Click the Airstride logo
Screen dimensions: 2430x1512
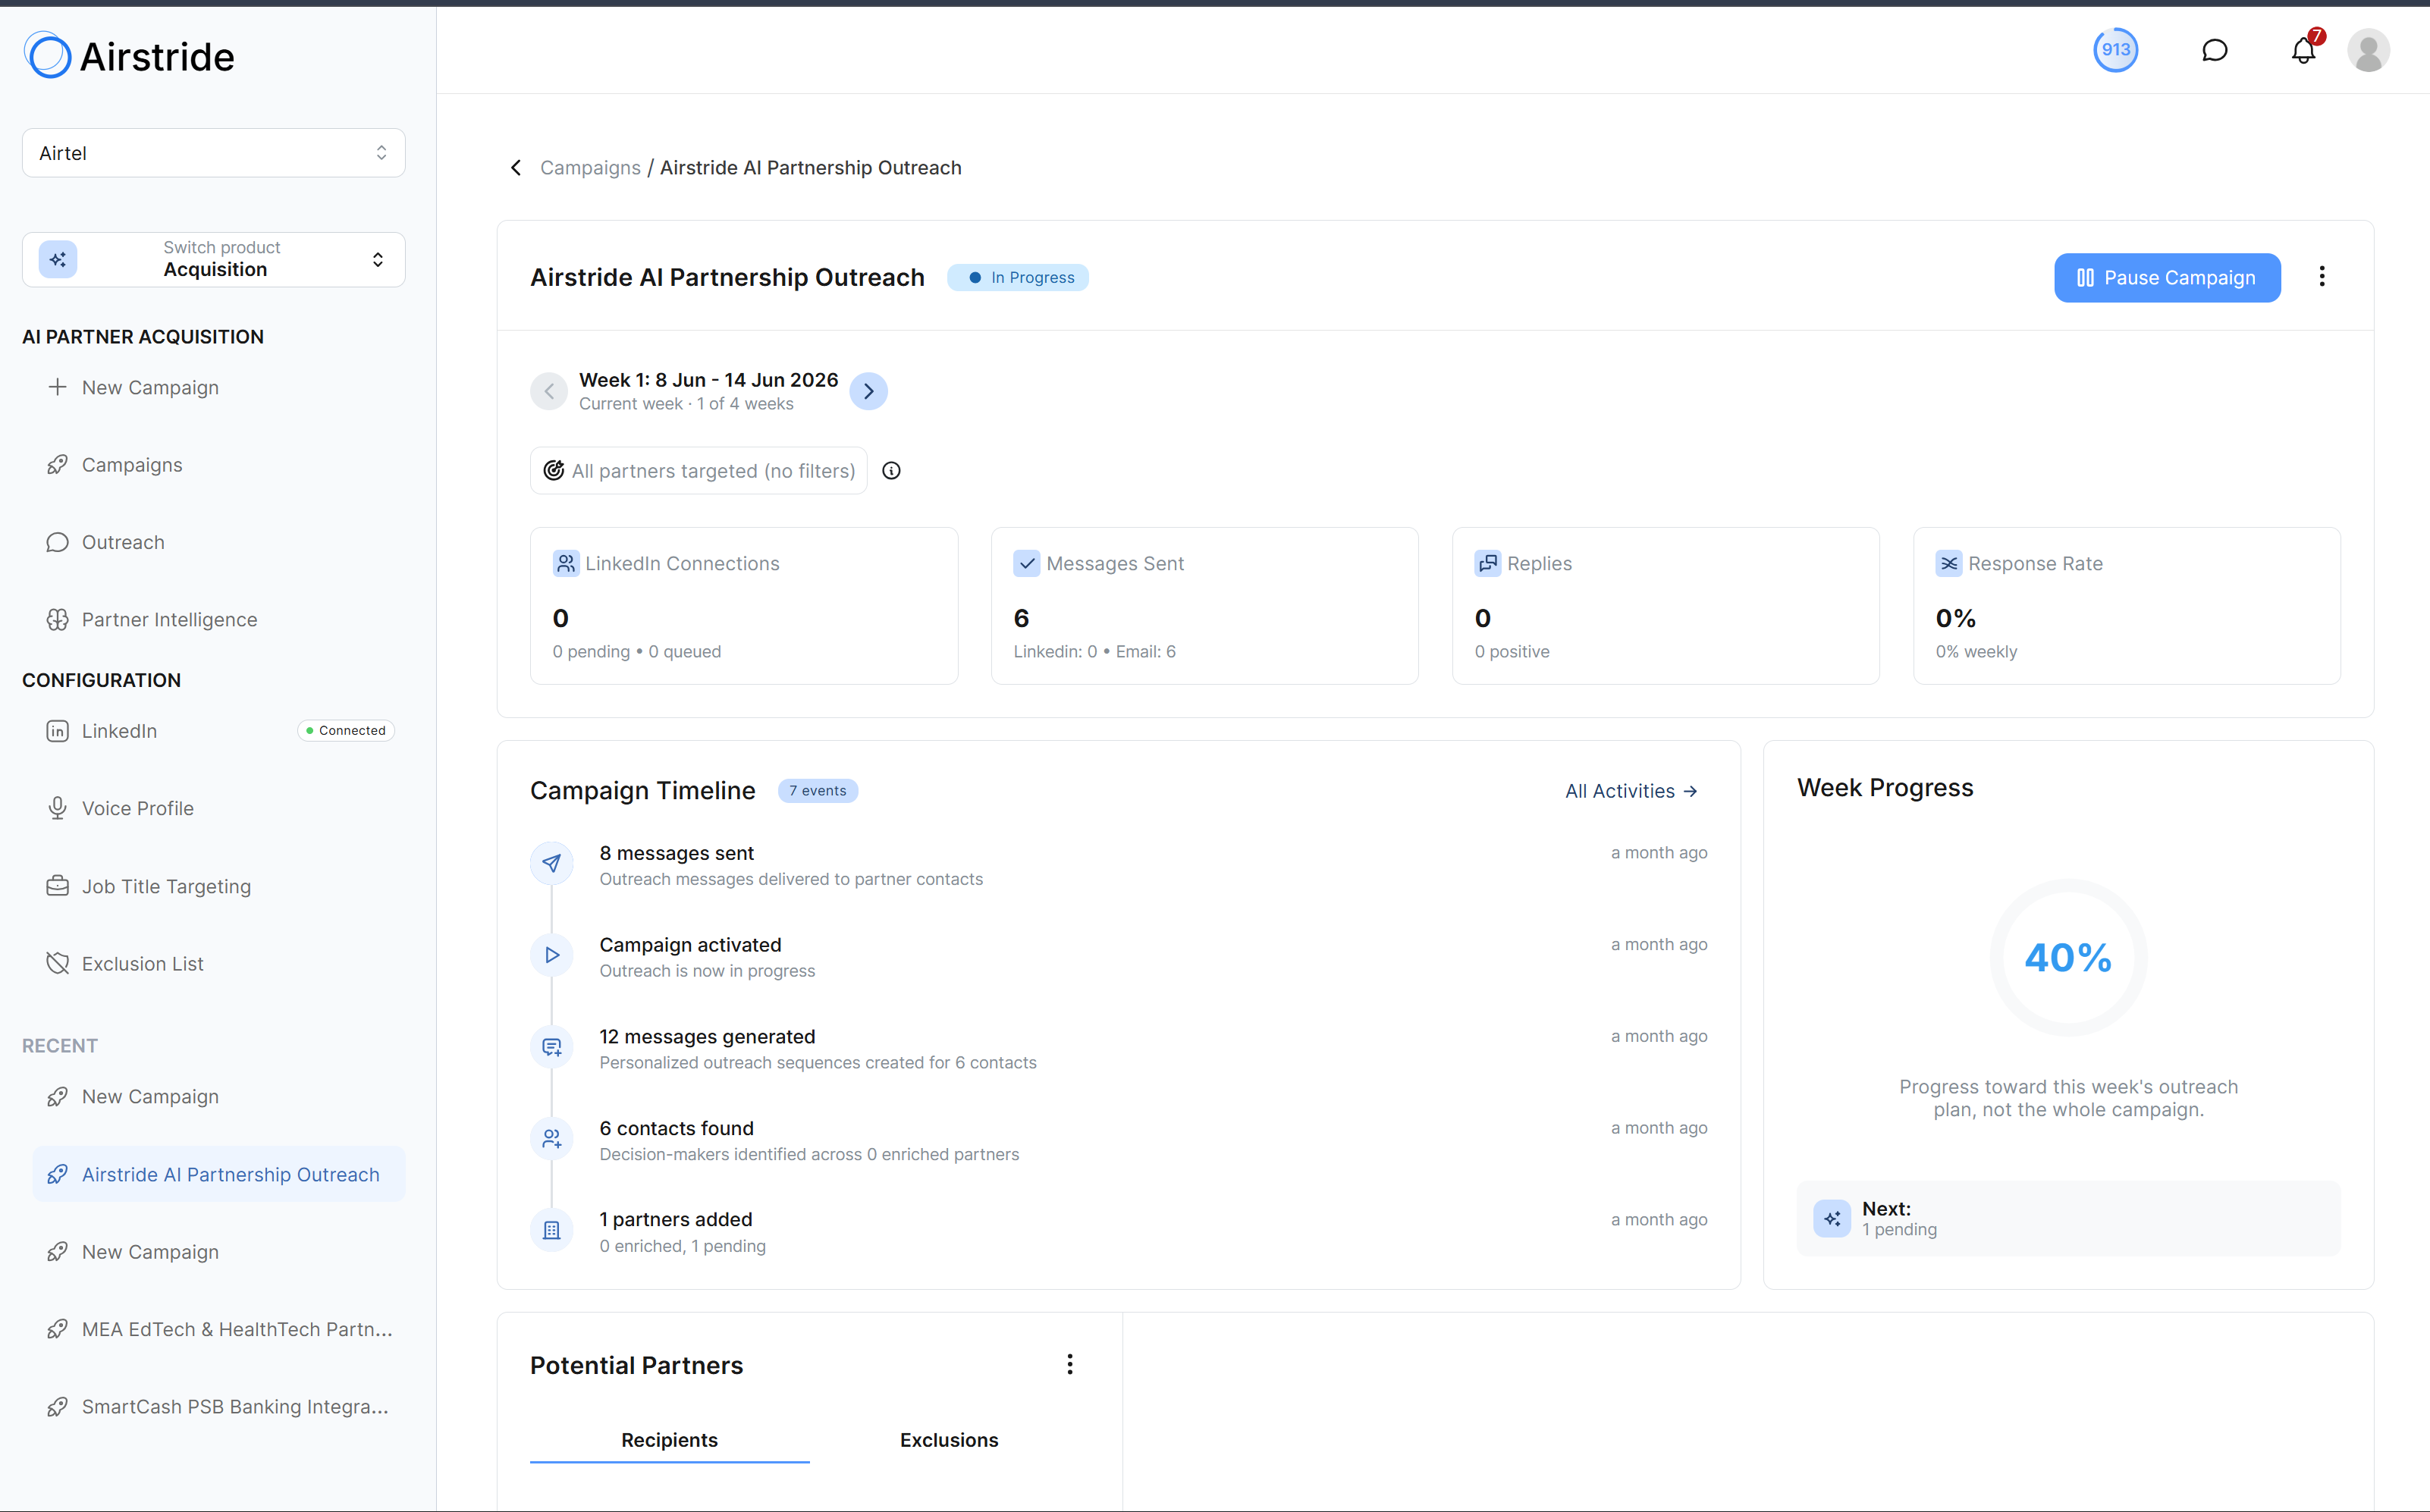(129, 56)
